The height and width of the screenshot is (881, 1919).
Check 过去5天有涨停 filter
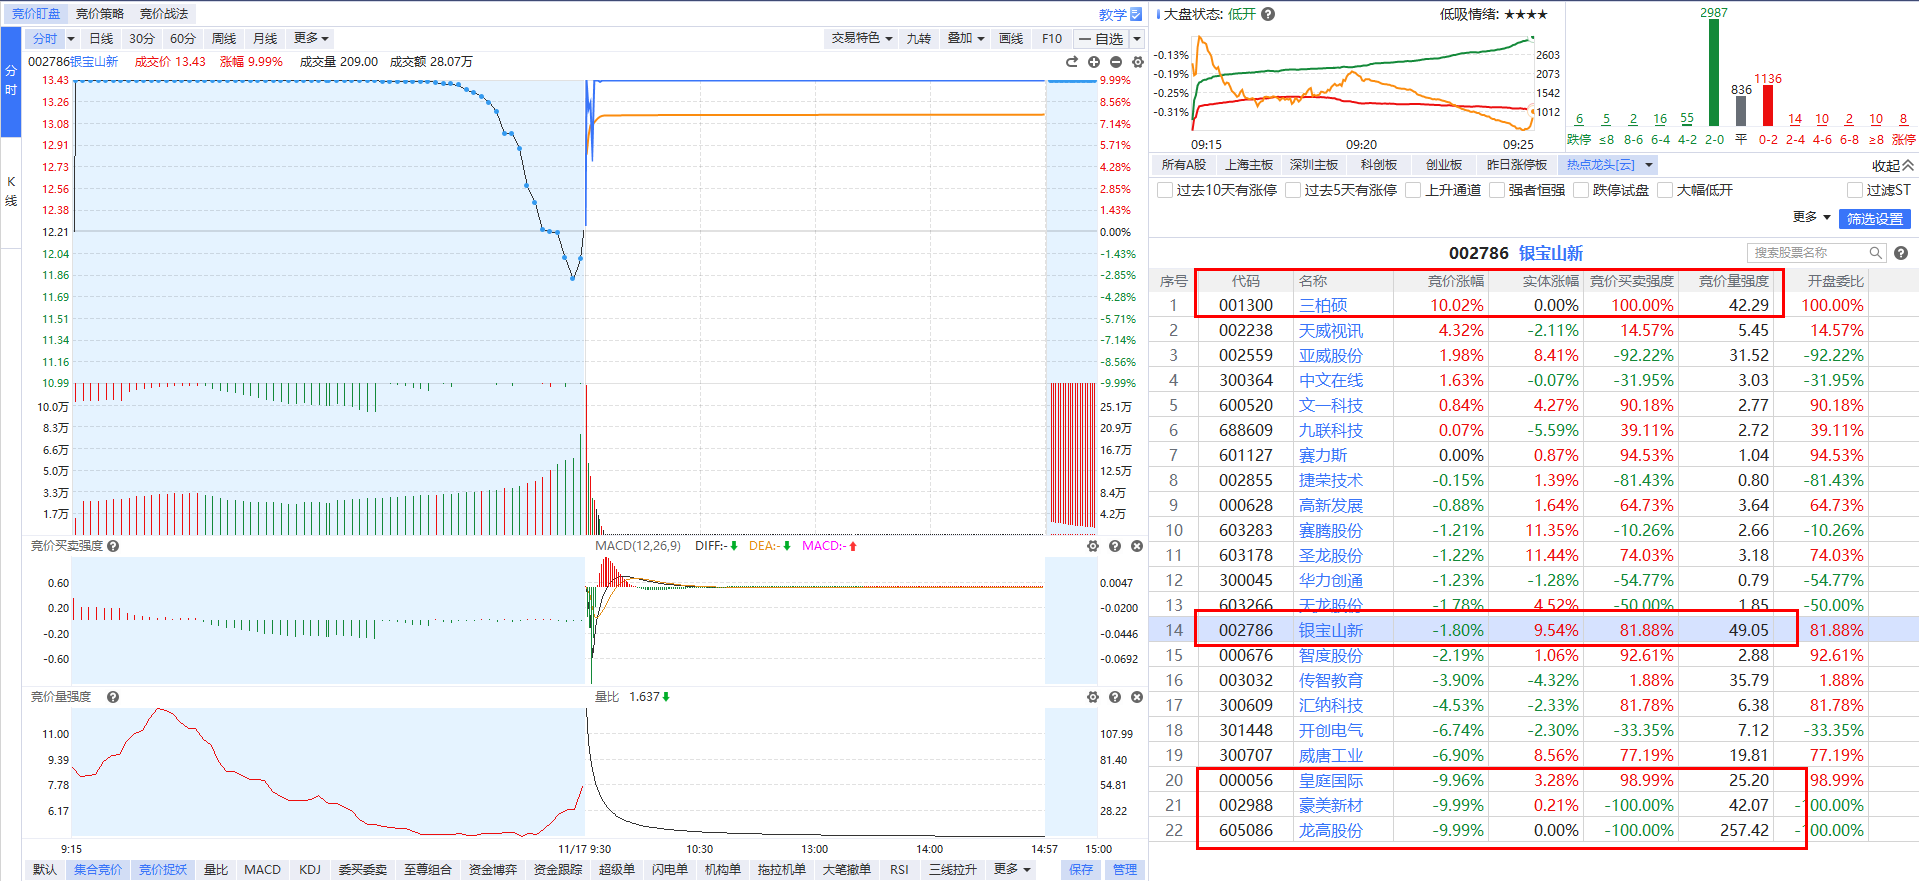click(x=1293, y=190)
